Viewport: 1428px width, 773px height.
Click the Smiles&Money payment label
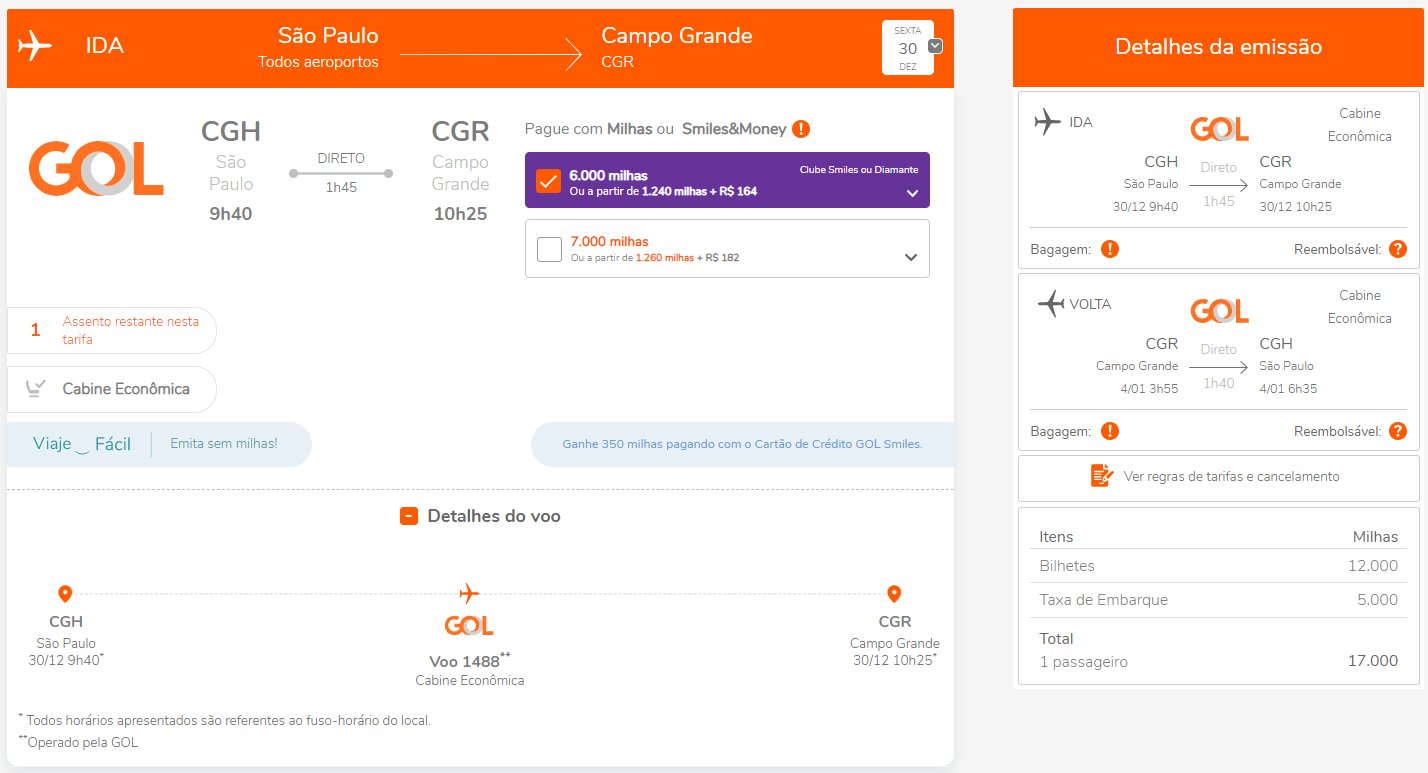pos(734,129)
